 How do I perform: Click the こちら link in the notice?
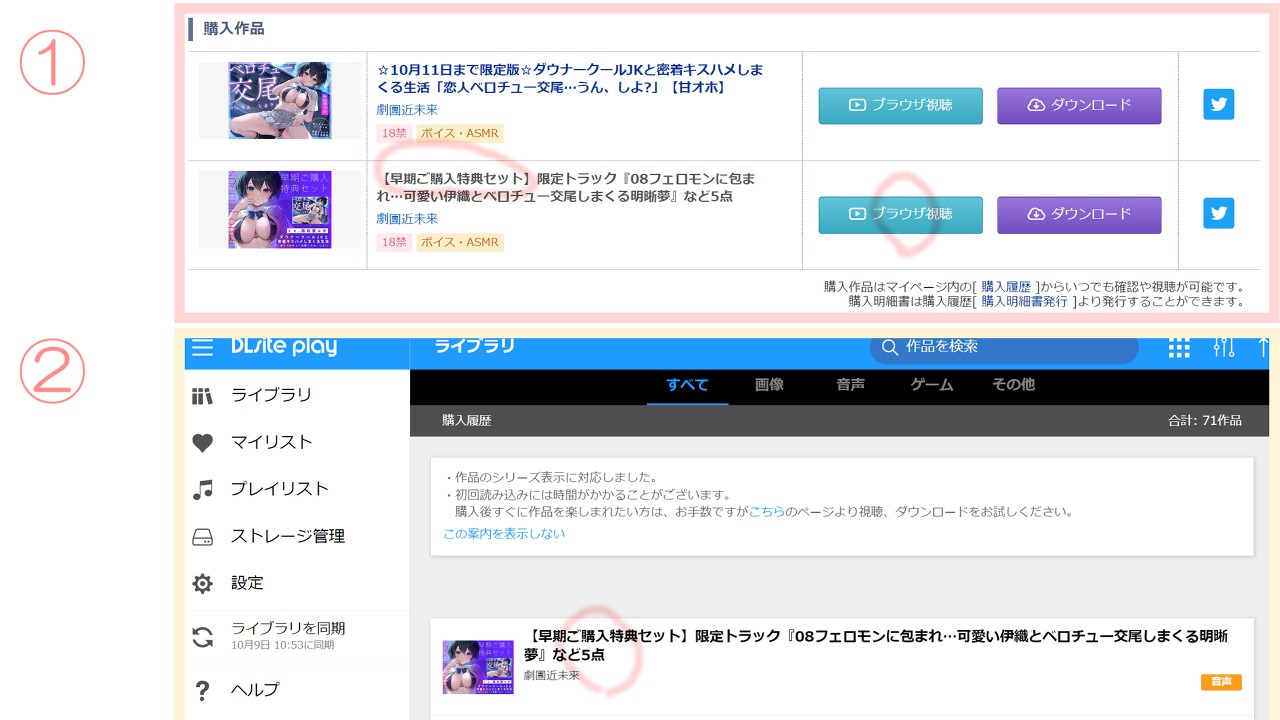766,511
